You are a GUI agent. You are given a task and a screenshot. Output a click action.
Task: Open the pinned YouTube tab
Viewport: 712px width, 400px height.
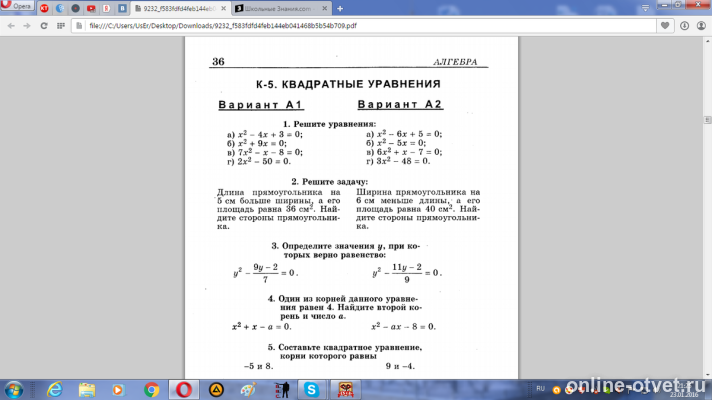click(91, 9)
